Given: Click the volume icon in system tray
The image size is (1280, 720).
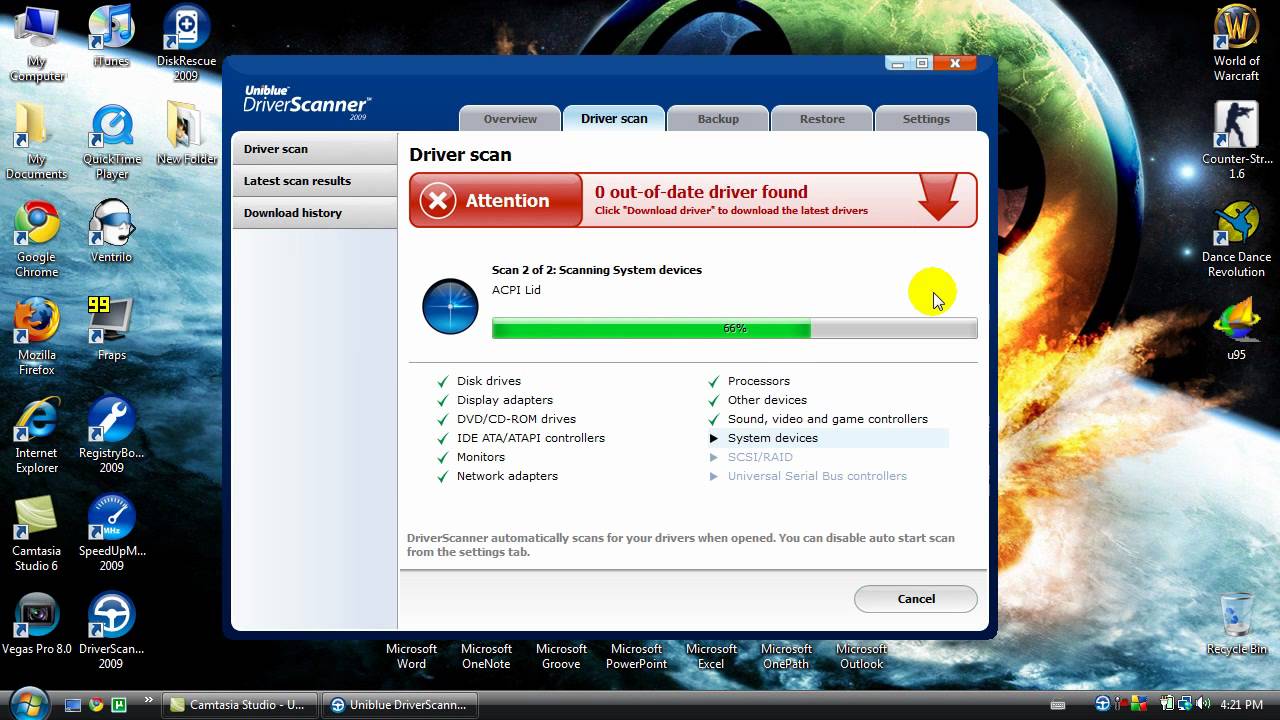Looking at the screenshot, I should [x=1203, y=705].
